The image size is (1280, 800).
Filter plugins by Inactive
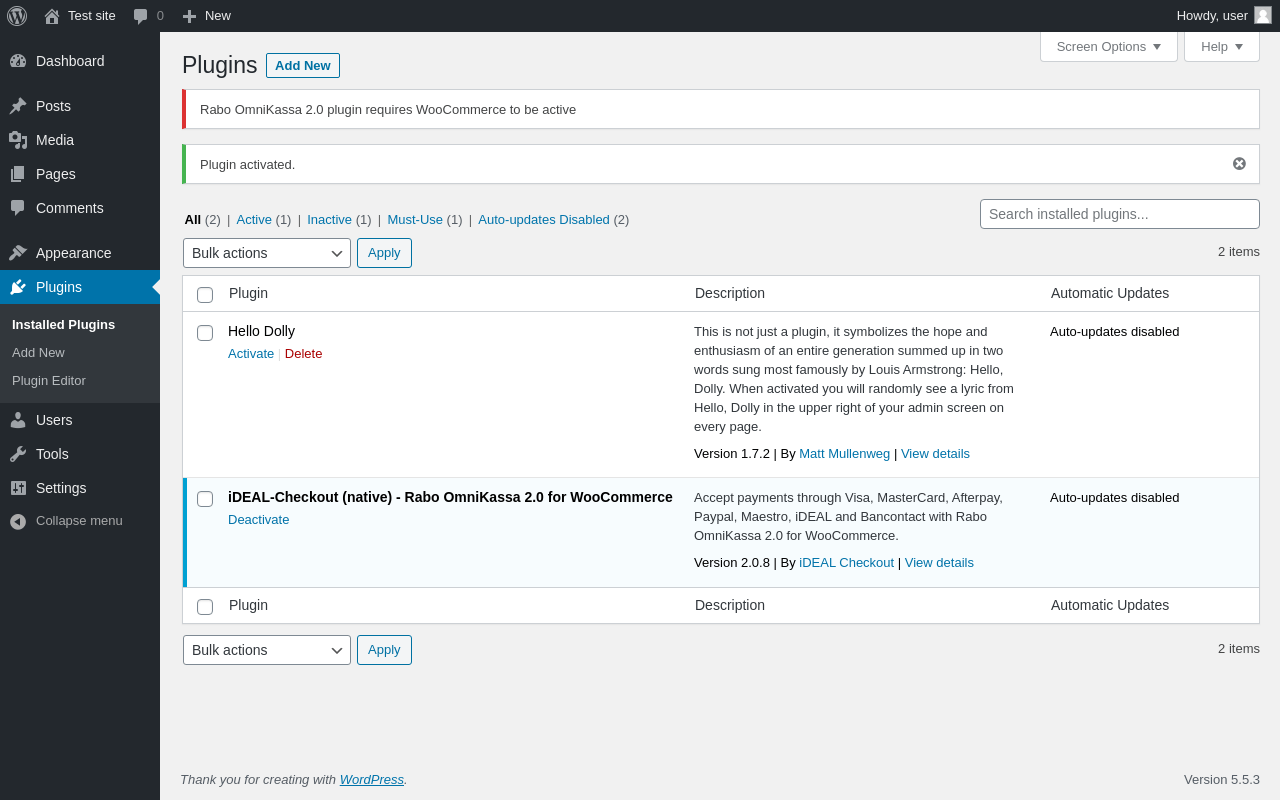coord(330,220)
